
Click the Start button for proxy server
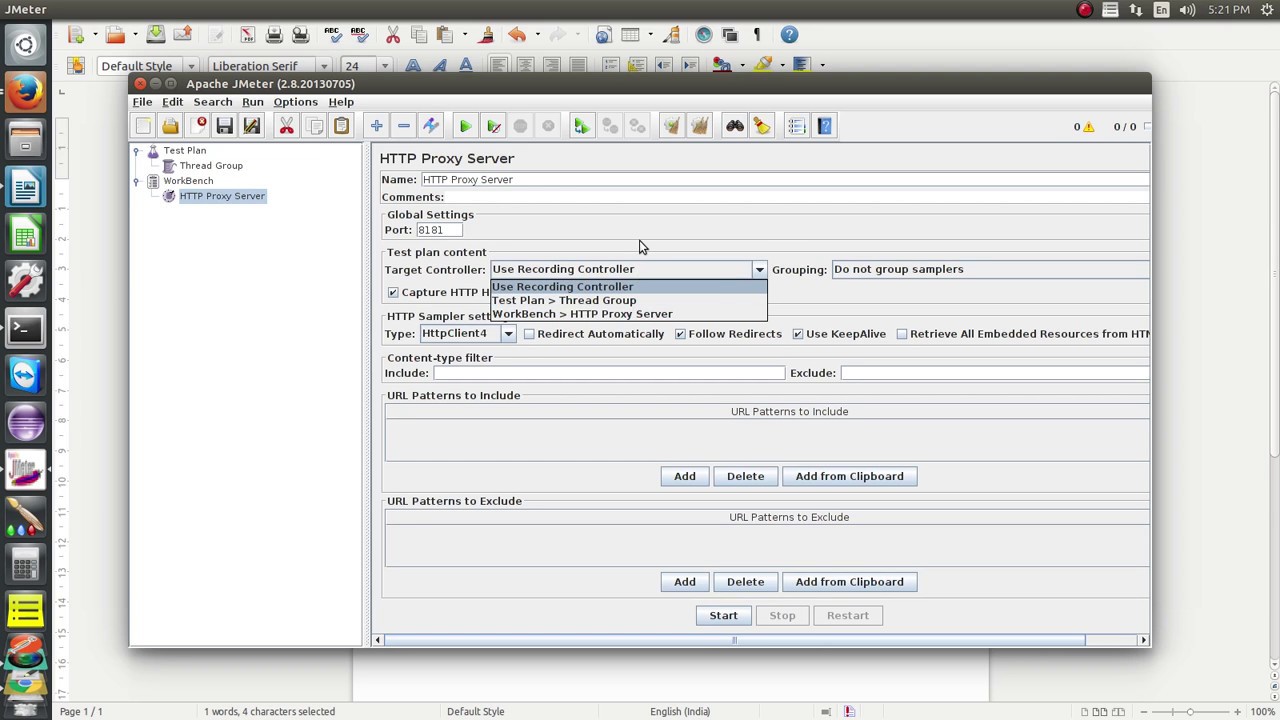point(723,616)
